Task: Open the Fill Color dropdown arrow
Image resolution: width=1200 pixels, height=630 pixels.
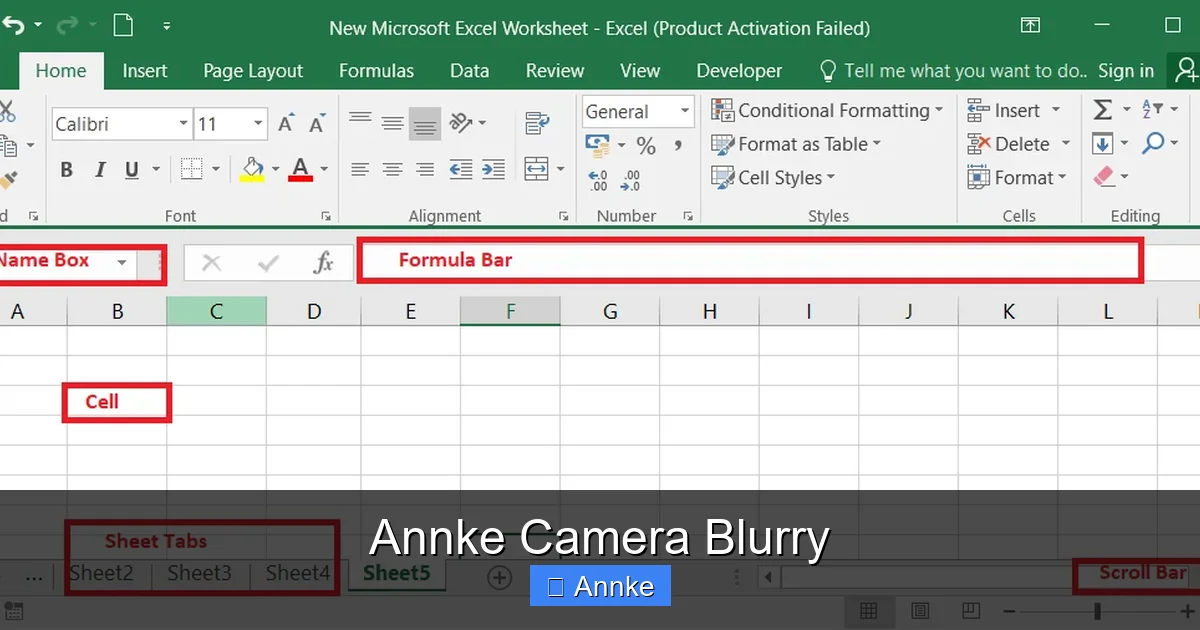Action: click(x=274, y=170)
